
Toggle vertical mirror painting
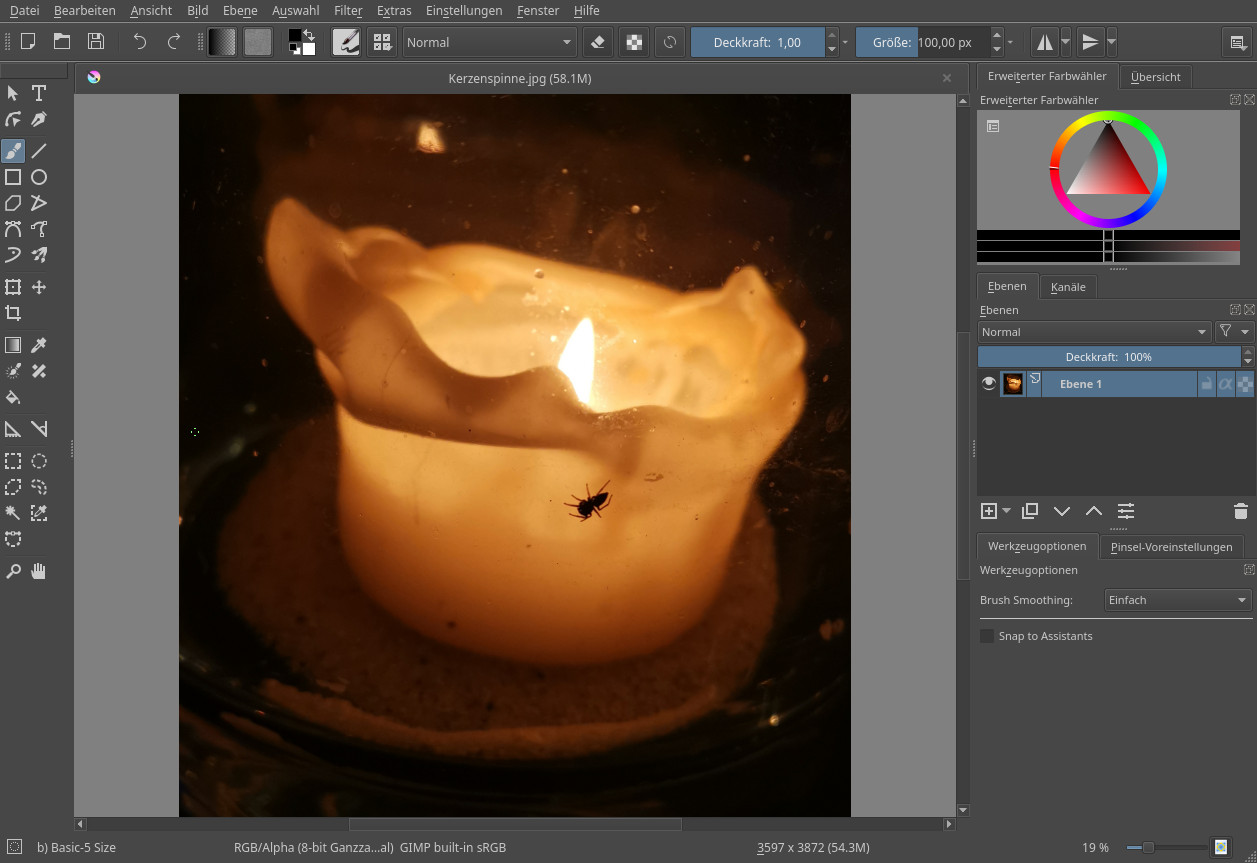pos(1090,42)
